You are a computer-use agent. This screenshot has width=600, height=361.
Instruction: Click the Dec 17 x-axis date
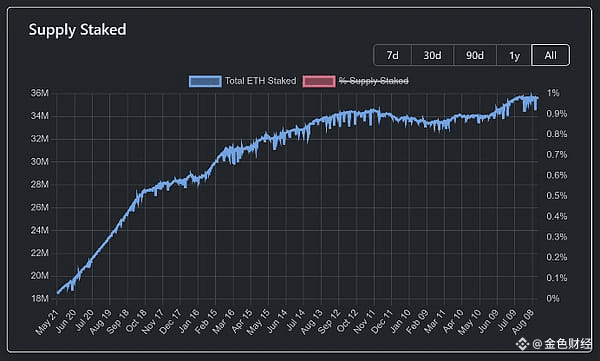pos(171,322)
